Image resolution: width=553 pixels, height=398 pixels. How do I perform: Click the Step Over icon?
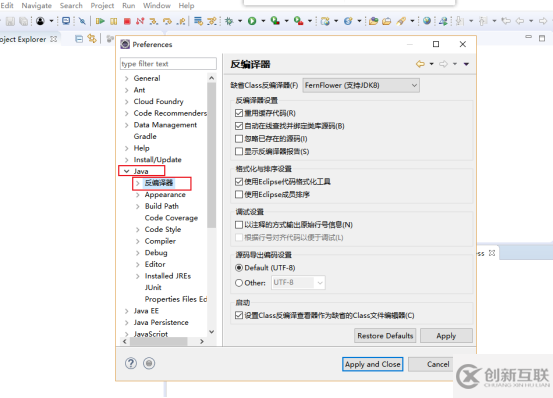click(x=168, y=21)
